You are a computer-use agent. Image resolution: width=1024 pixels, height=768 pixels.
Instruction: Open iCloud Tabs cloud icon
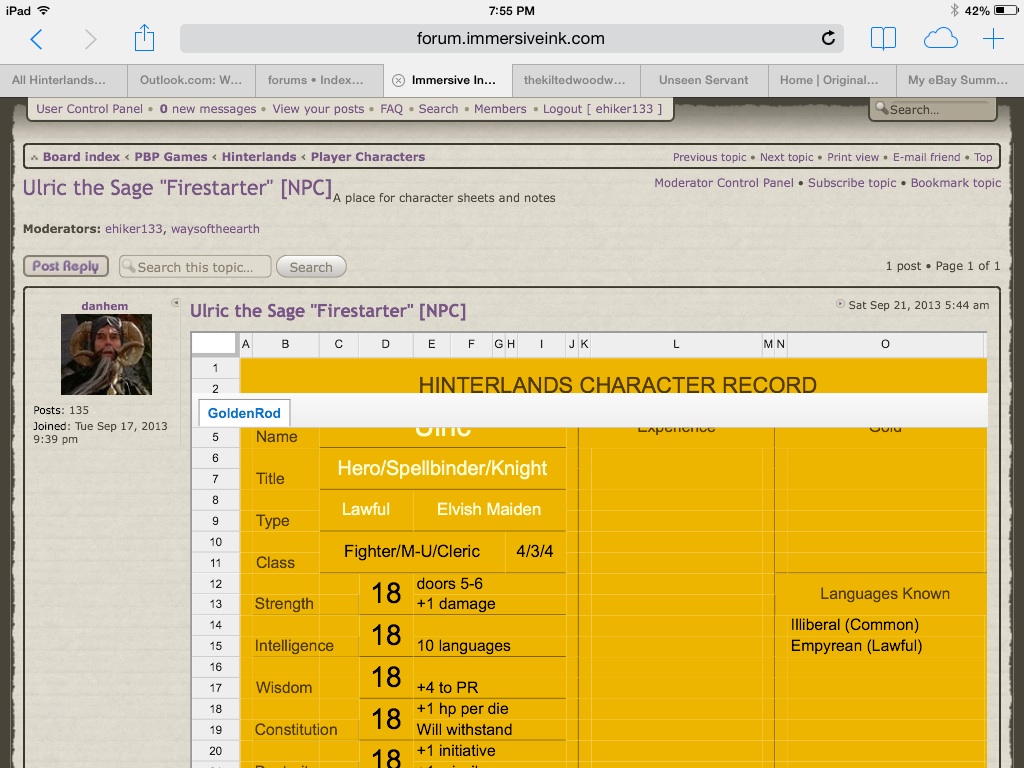(940, 39)
